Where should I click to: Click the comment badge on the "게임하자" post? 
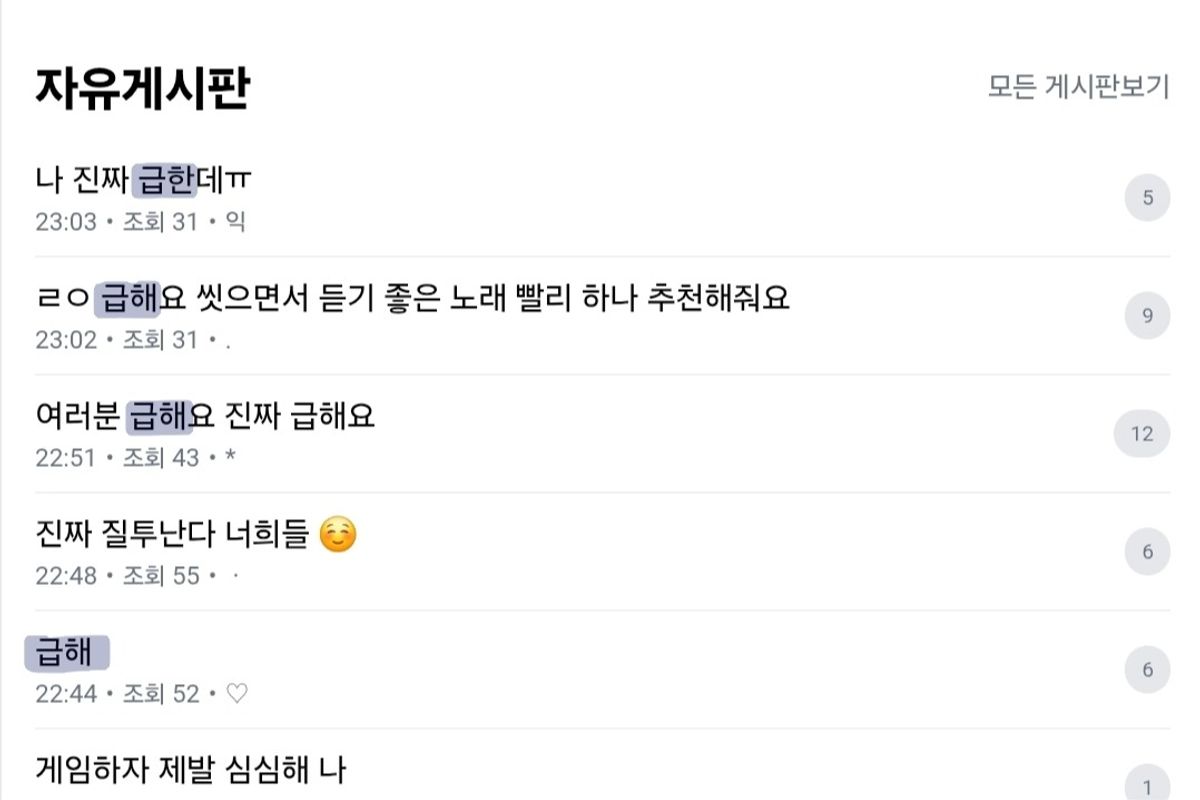point(1147,786)
